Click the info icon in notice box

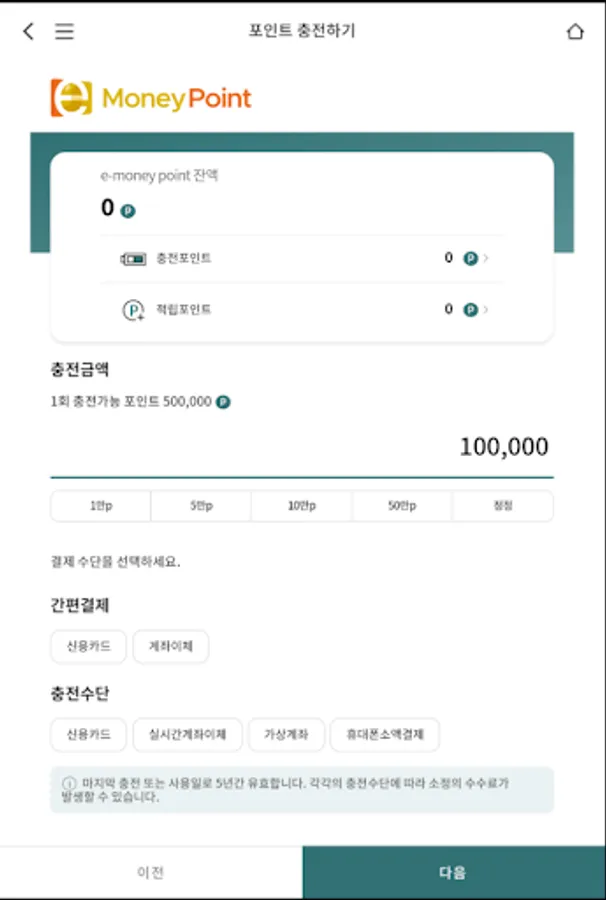[x=69, y=783]
